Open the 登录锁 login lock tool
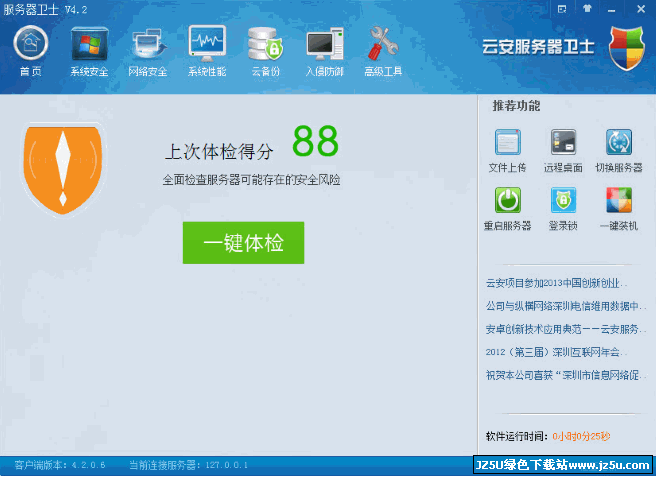 (x=563, y=200)
